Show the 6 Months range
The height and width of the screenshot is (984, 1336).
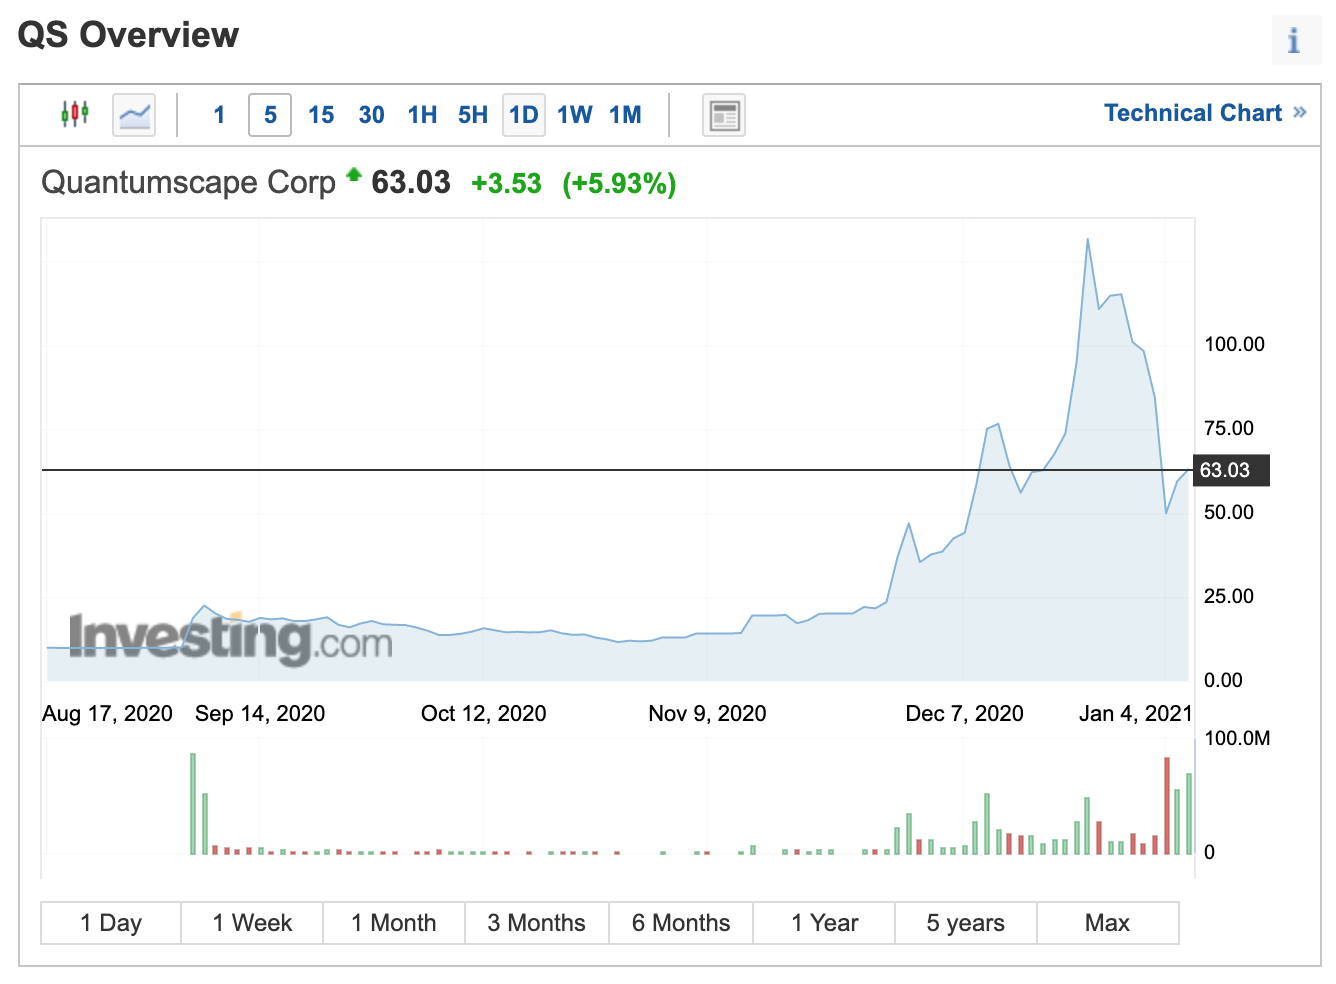click(x=681, y=923)
